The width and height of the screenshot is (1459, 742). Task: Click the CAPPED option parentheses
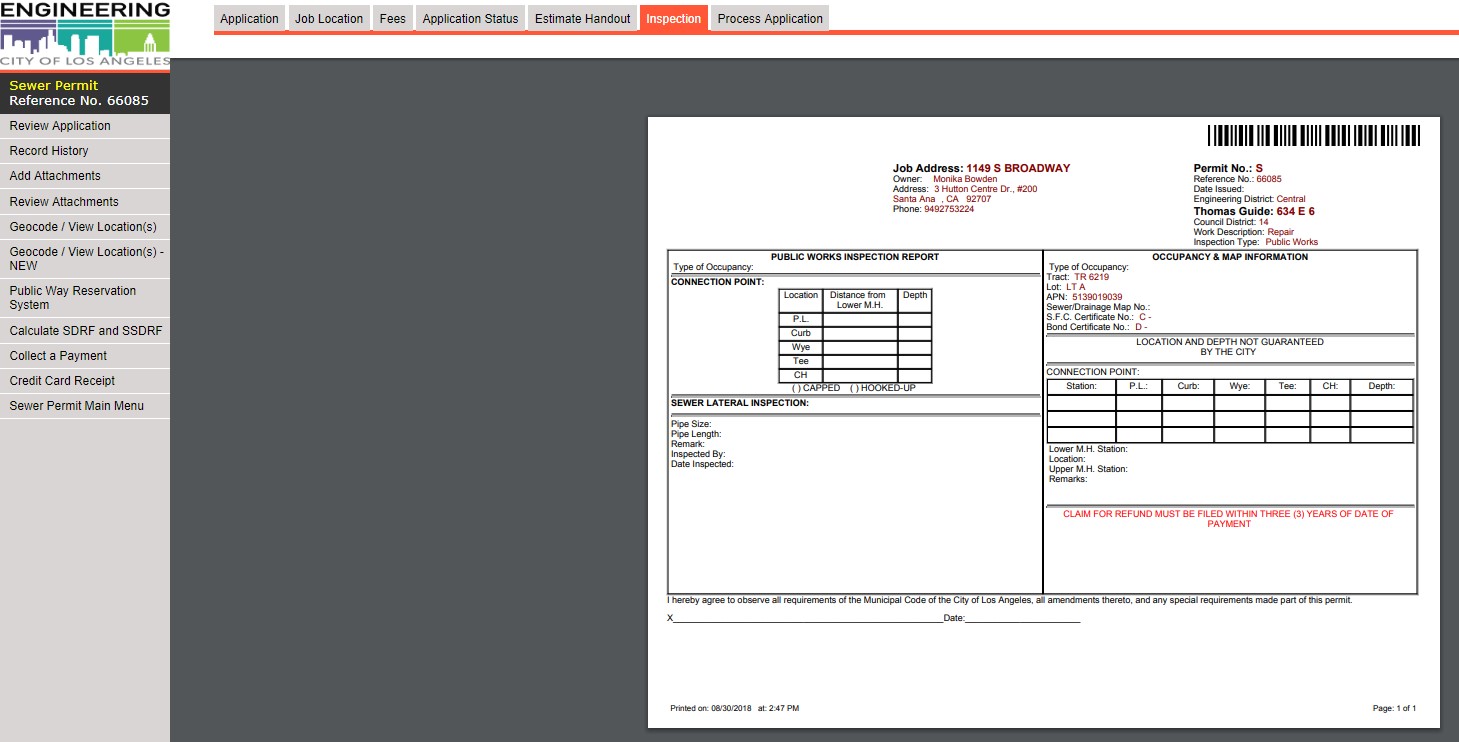pos(795,388)
